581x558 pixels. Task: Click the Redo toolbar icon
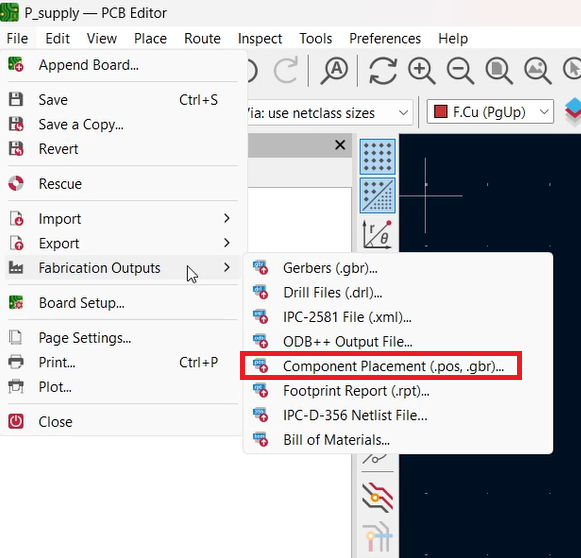coord(286,70)
